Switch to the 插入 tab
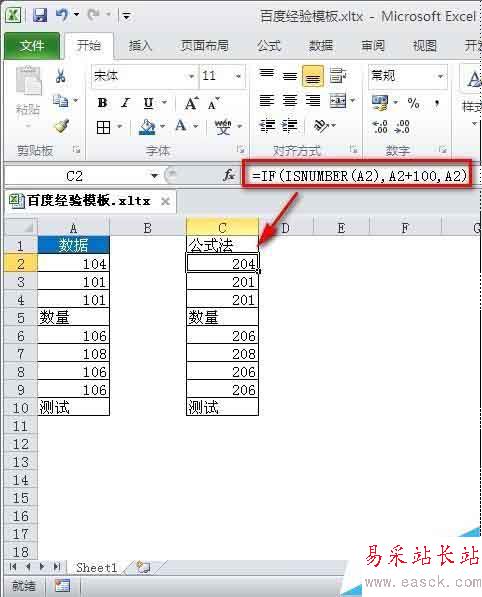Image resolution: width=482 pixels, height=597 pixels. click(x=140, y=46)
